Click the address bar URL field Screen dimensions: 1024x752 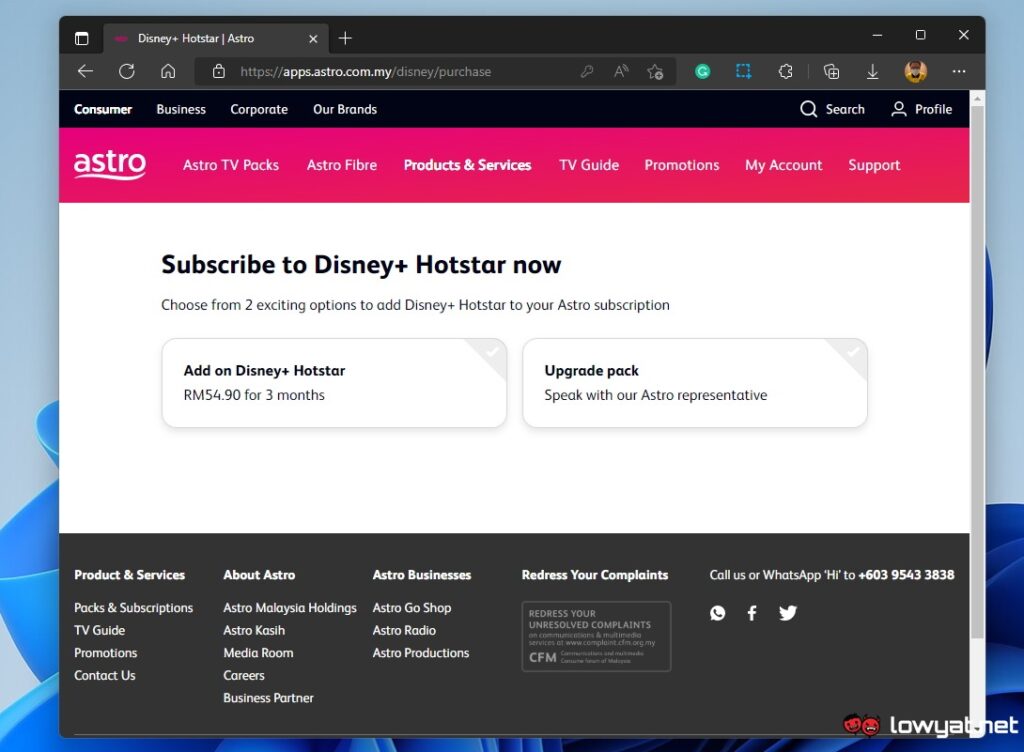(400, 71)
